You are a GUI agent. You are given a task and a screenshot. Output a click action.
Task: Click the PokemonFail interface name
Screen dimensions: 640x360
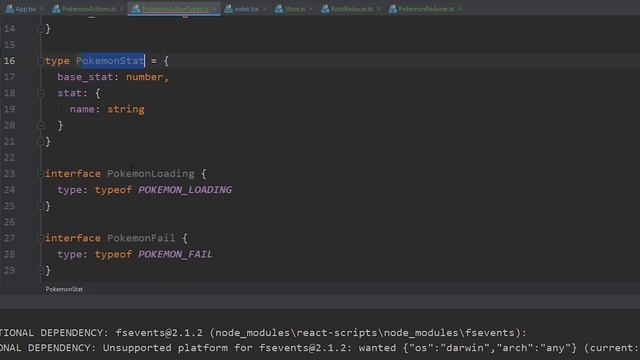point(141,238)
